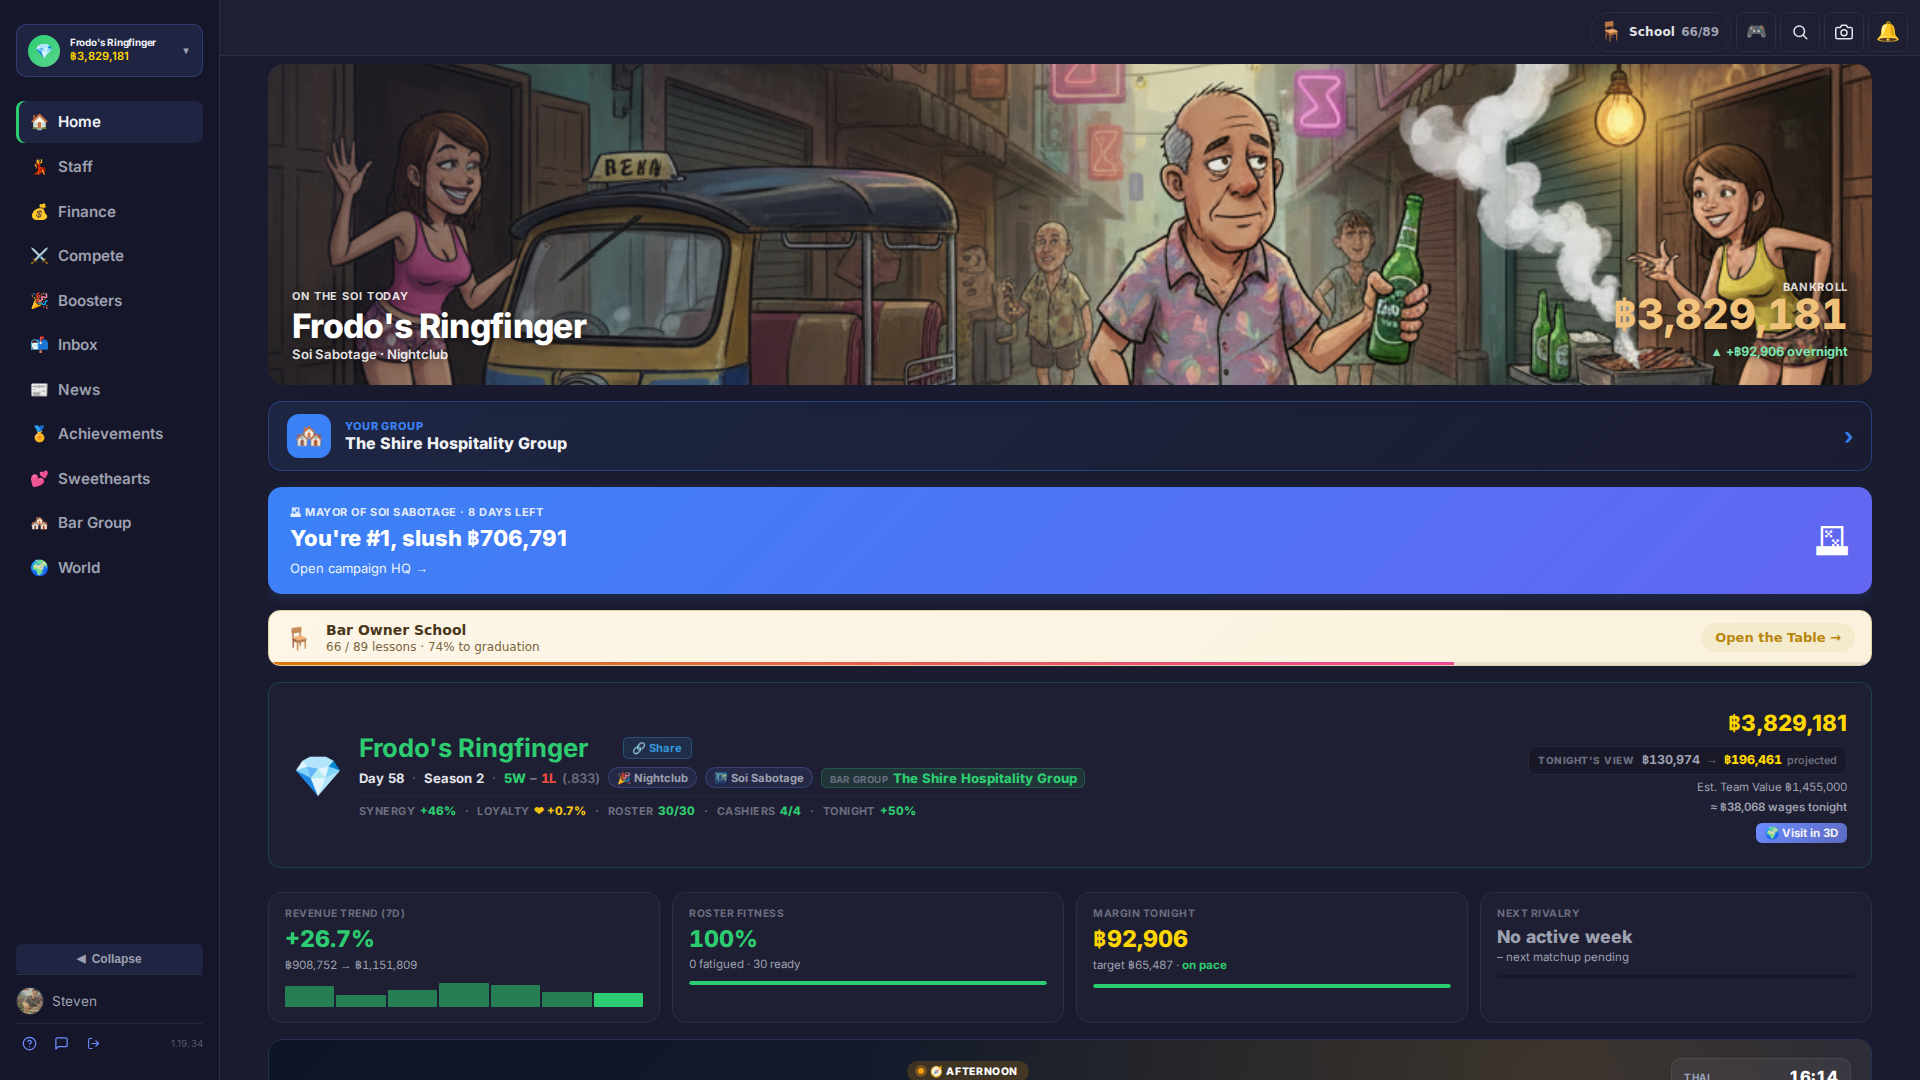Click the Bar Owner School chair icon
Screen dimensions: 1920x1080
(x=298, y=638)
